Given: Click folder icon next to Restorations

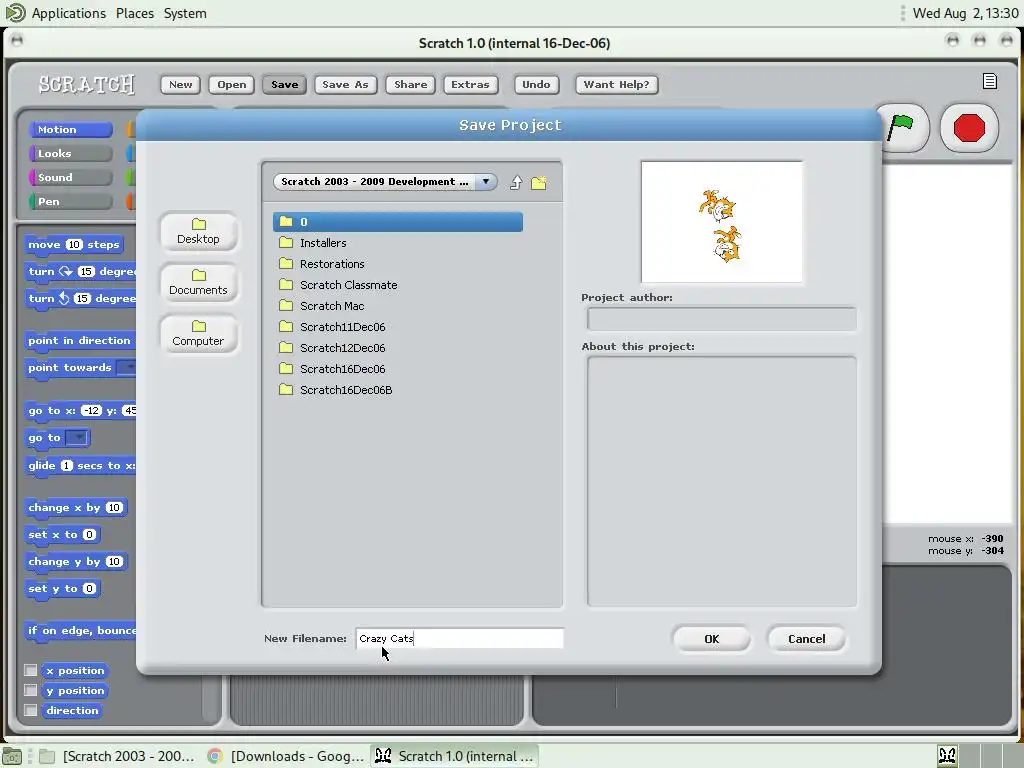Looking at the screenshot, I should pyautogui.click(x=286, y=264).
